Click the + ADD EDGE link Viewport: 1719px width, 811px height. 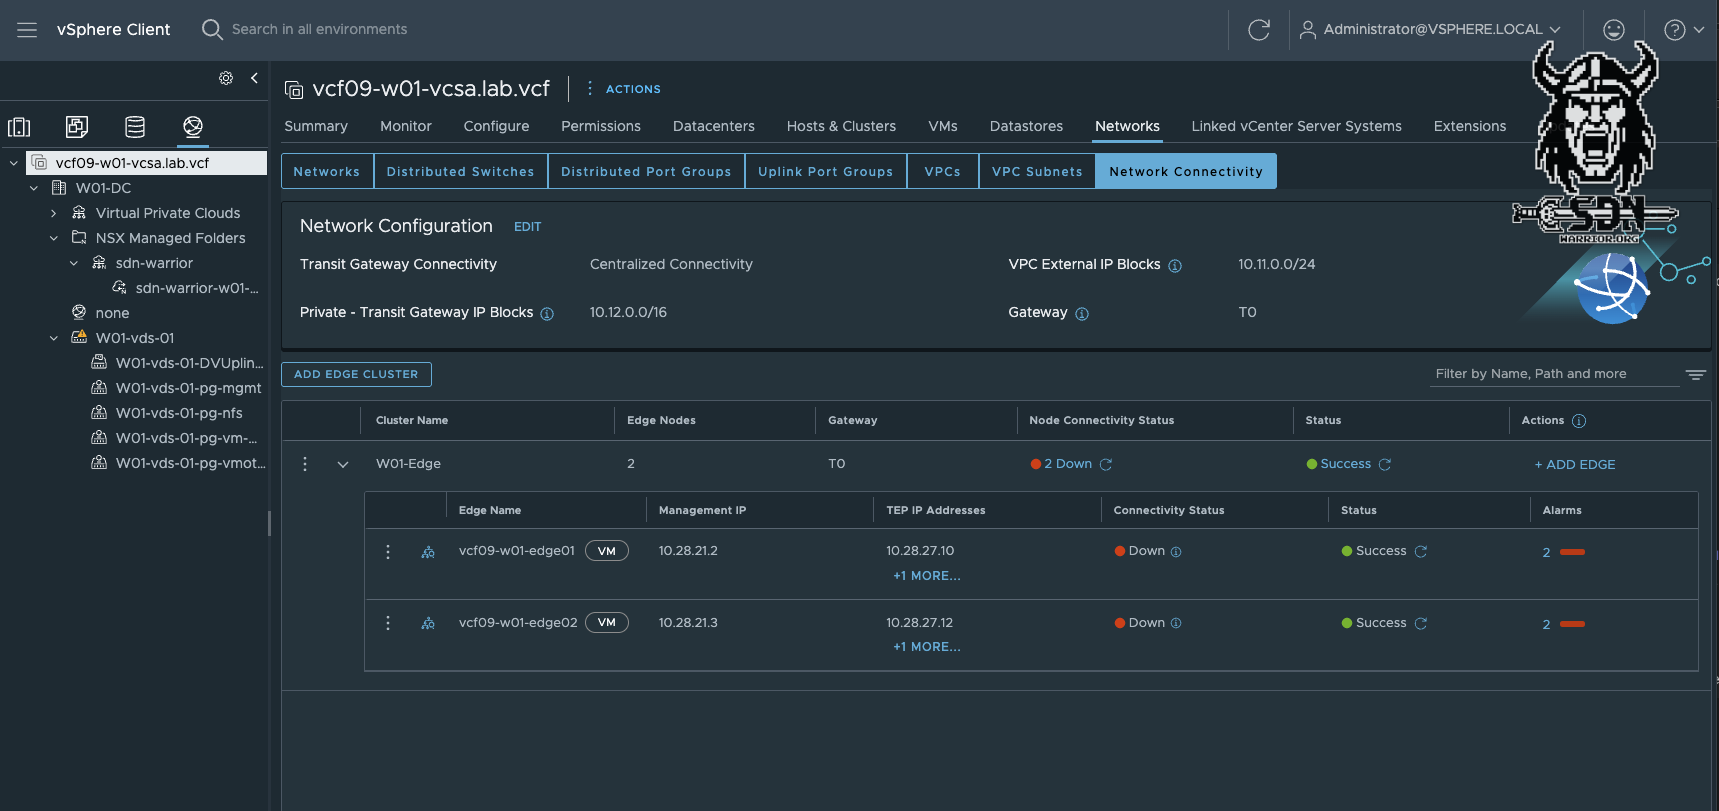(x=1575, y=465)
